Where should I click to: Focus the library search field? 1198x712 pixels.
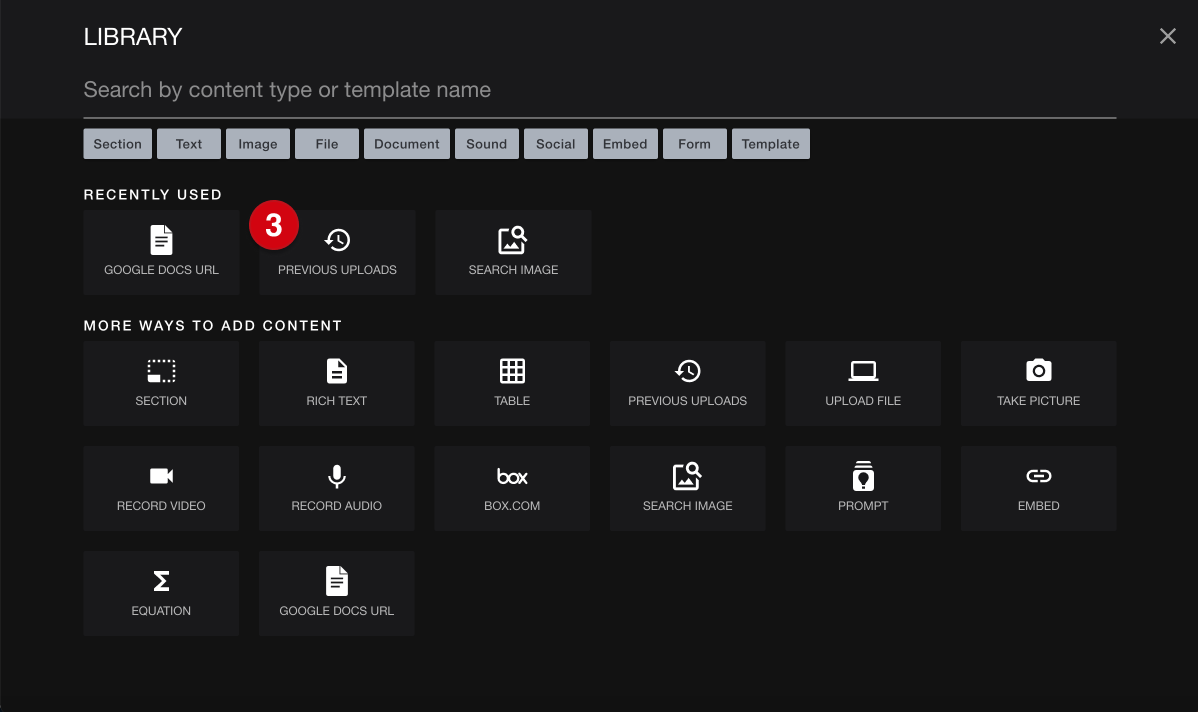pos(600,90)
